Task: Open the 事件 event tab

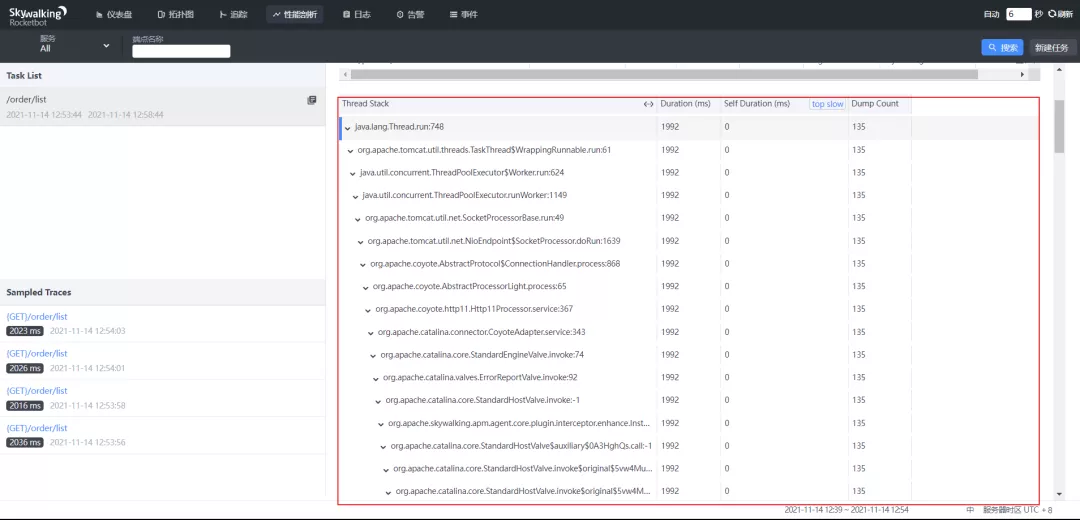Action: pos(463,14)
